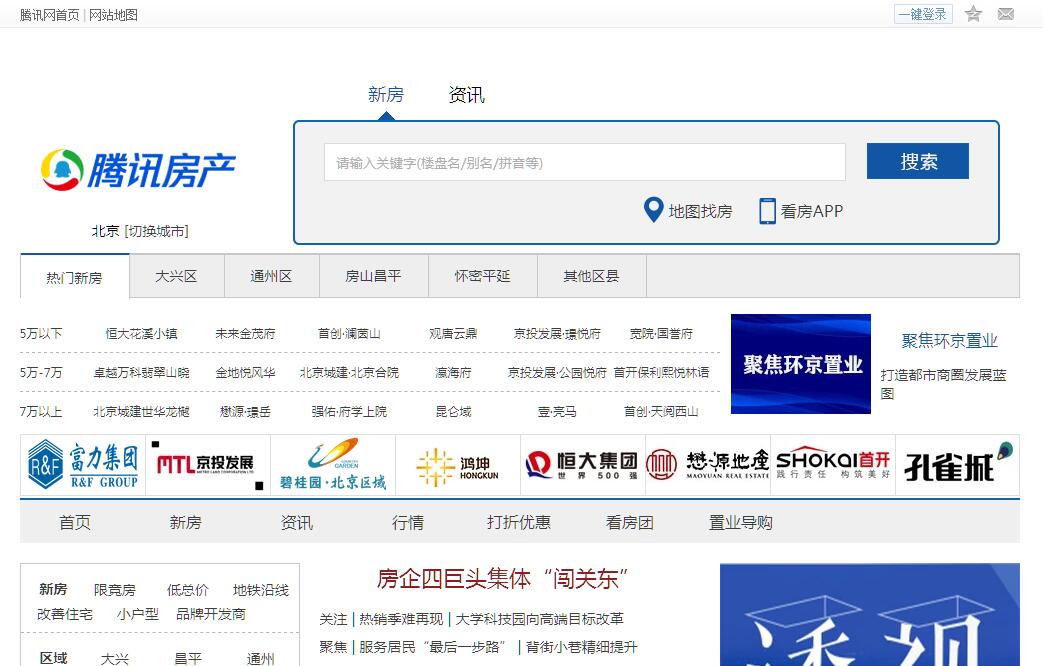Open the 一键登录 login dropdown
1043x666 pixels.
(x=922, y=14)
